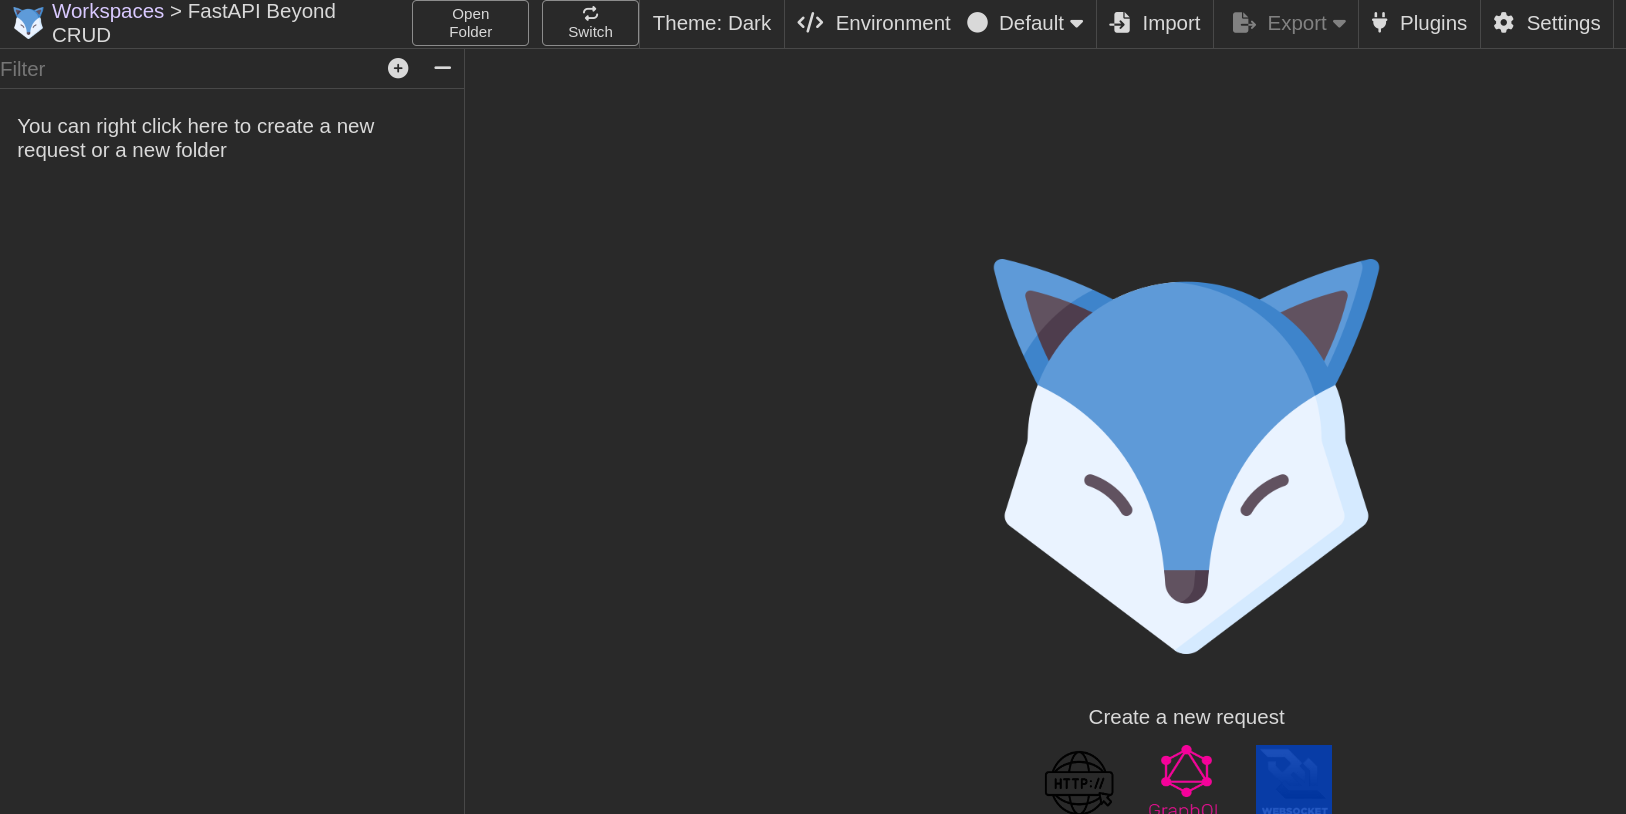1626x814 pixels.
Task: Open Plugins via the plug icon
Action: (1380, 23)
